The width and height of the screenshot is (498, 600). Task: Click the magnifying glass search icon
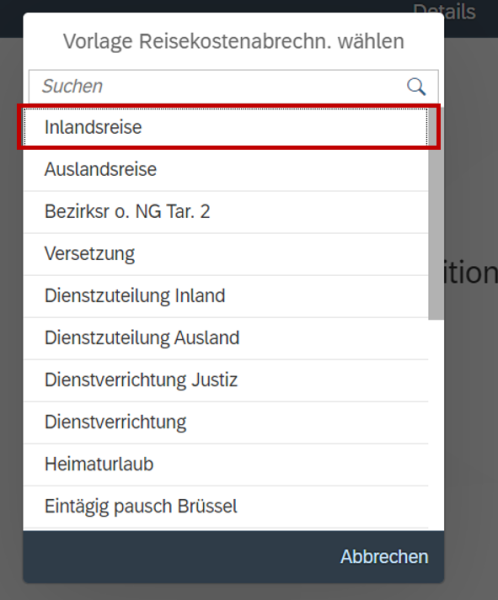tap(416, 86)
